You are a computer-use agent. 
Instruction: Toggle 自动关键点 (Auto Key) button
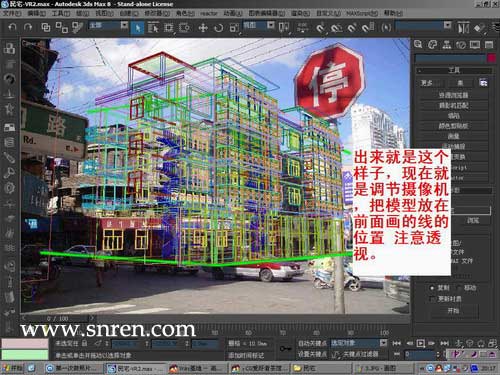(312, 343)
